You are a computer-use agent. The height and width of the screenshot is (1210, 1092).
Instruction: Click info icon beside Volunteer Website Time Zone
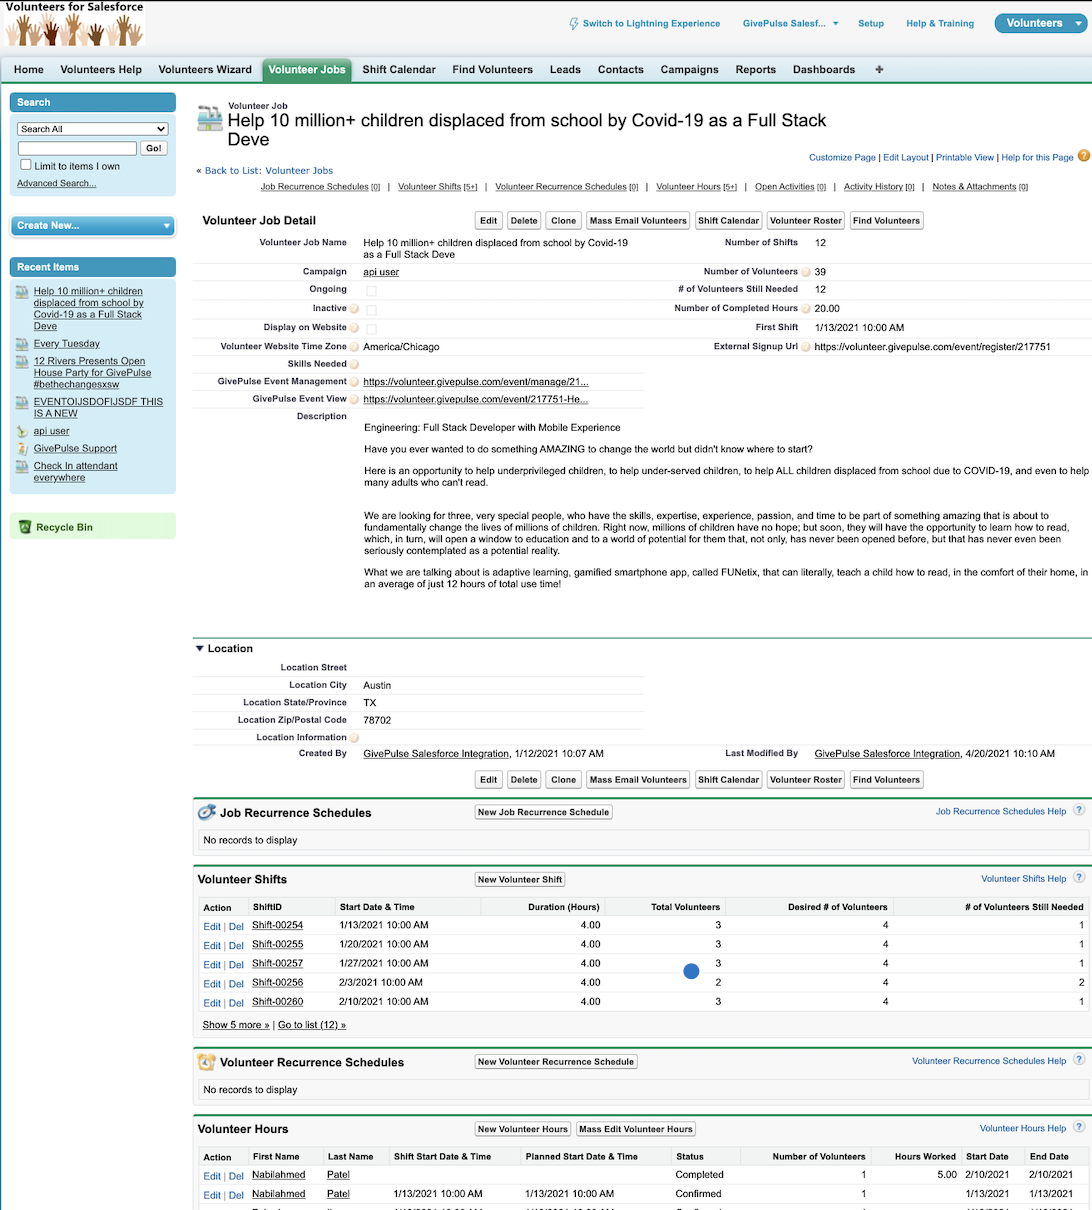(x=354, y=347)
